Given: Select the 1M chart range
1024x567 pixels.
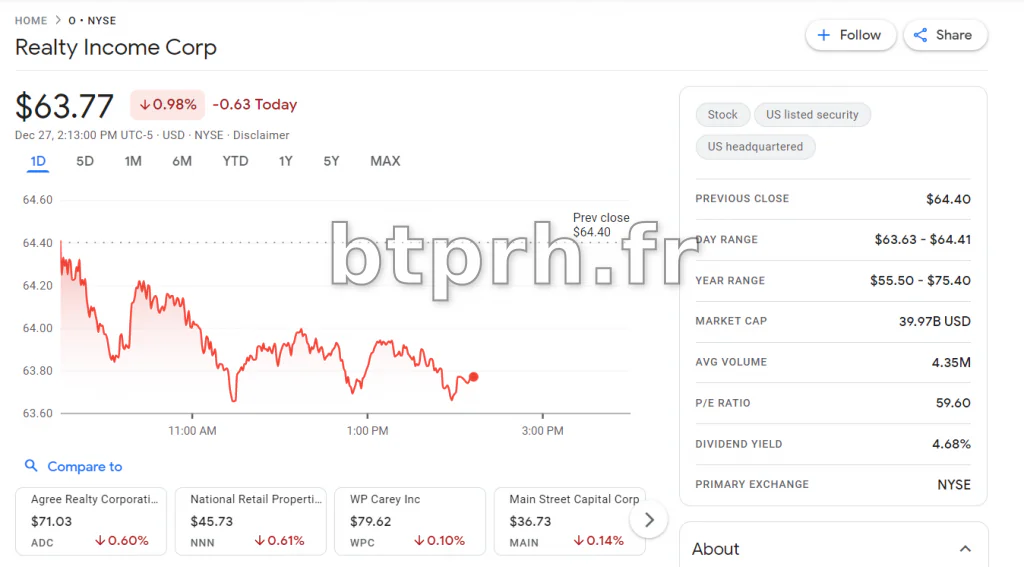Looking at the screenshot, I should [x=133, y=161].
